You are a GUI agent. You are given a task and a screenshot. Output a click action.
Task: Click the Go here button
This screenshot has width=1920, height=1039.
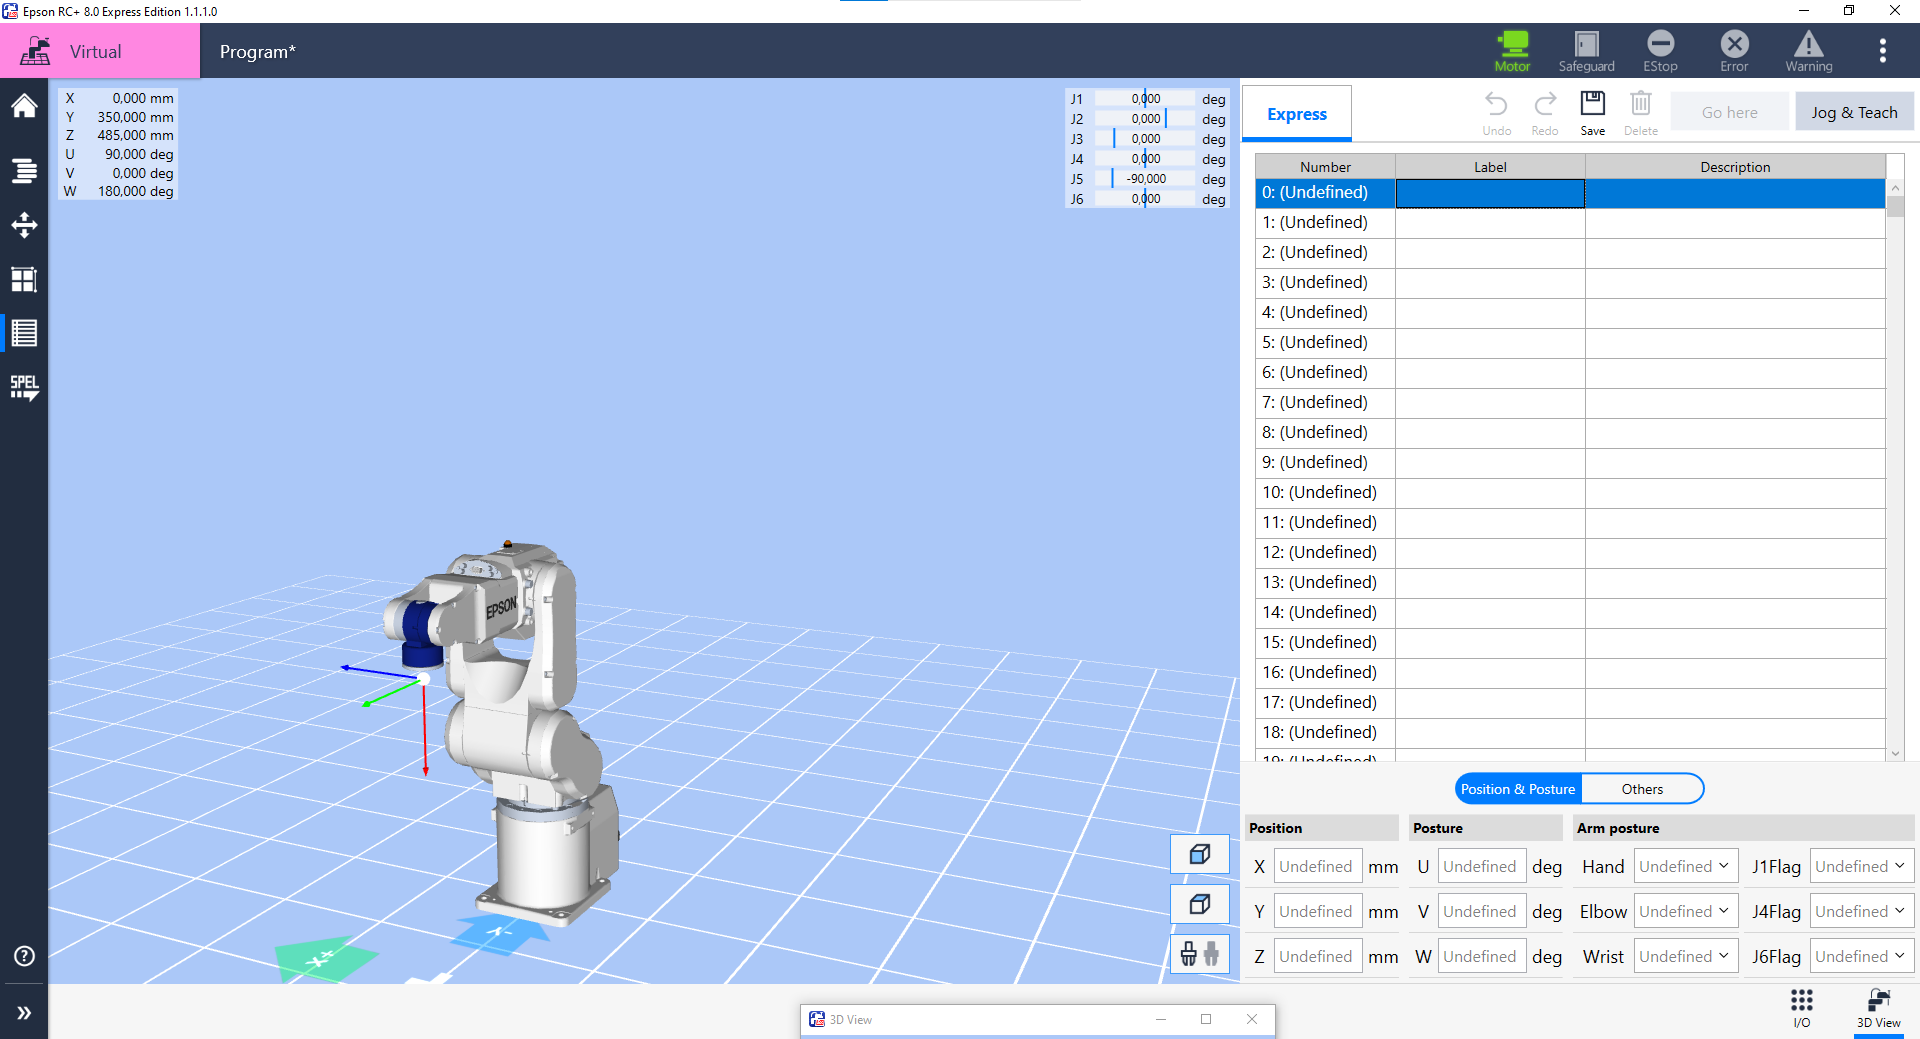tap(1729, 112)
